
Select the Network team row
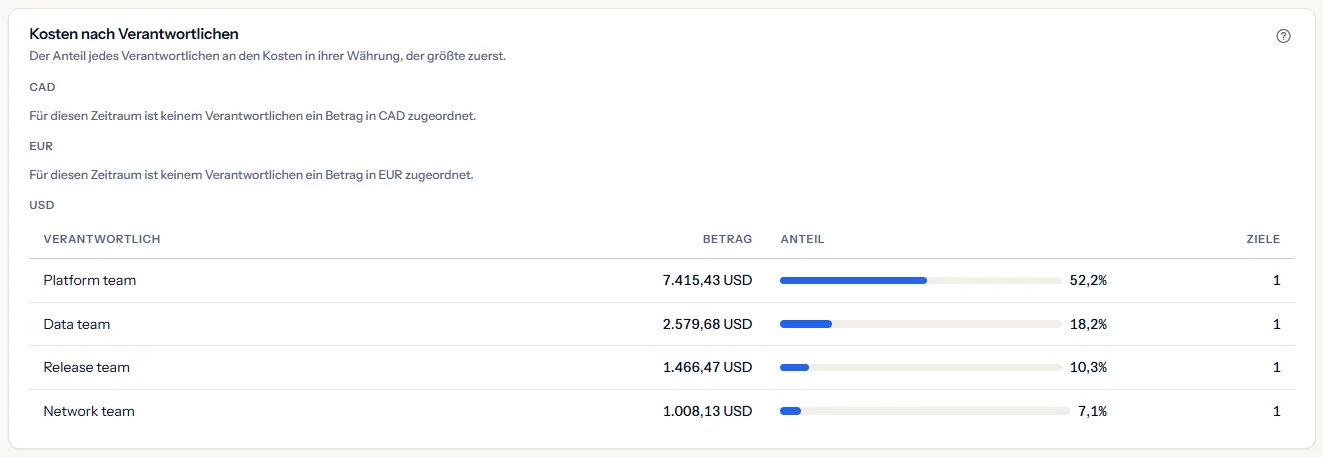click(x=662, y=411)
